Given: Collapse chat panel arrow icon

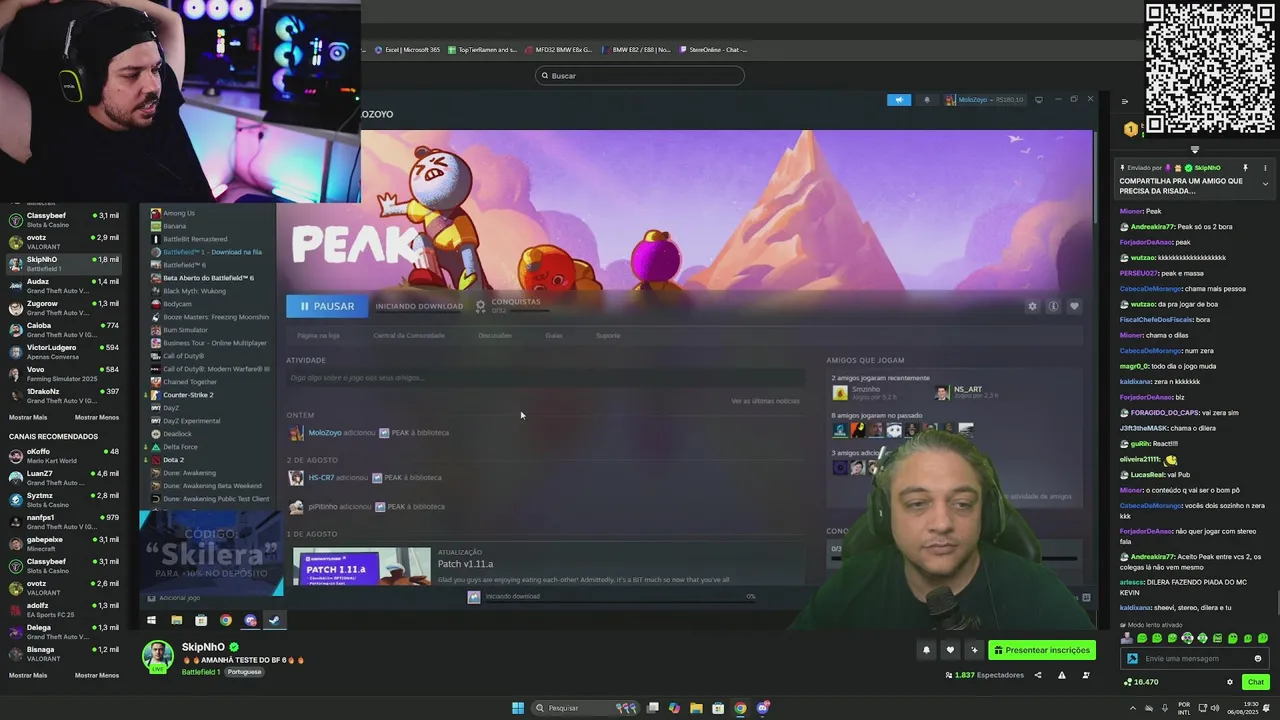Looking at the screenshot, I should 1125,101.
